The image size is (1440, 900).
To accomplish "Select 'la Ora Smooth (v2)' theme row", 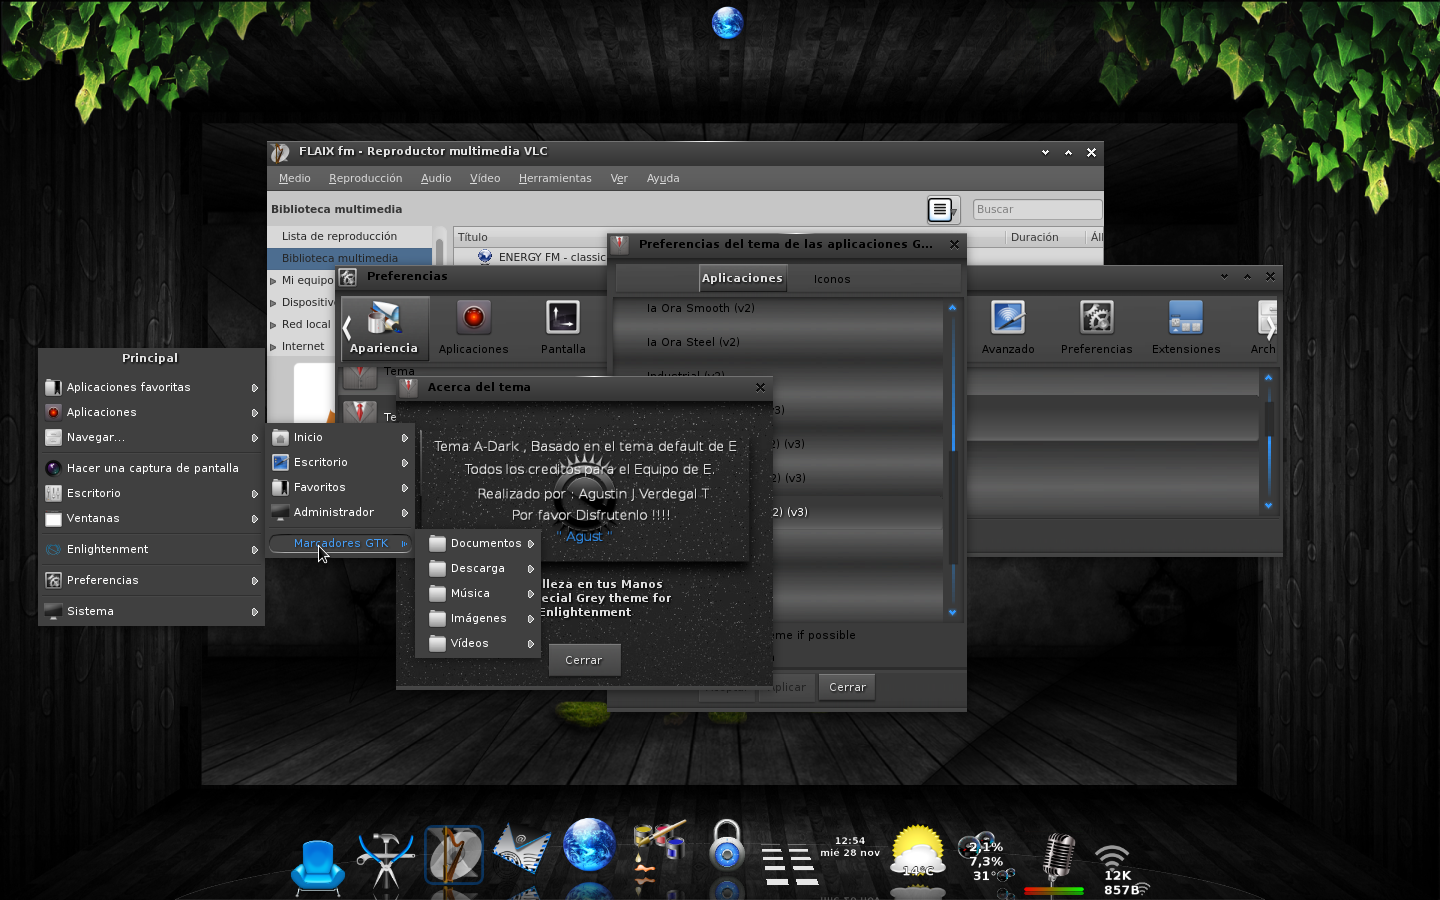I will (x=778, y=308).
